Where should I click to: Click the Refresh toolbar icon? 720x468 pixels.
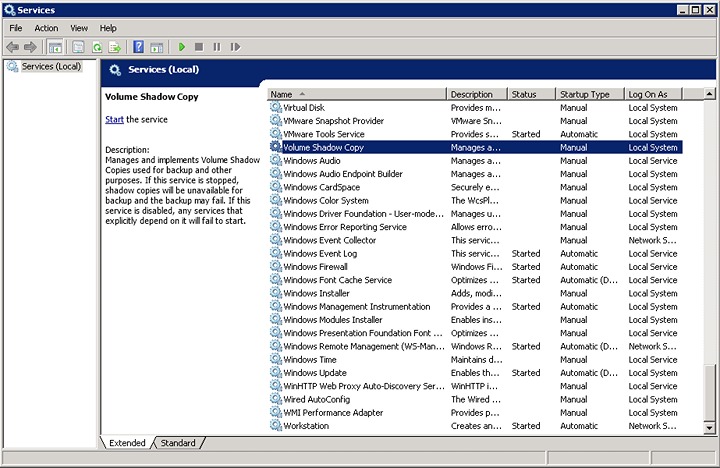(97, 47)
